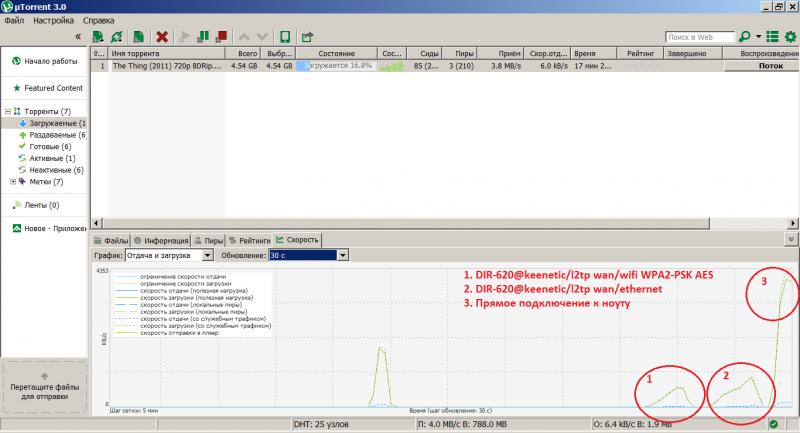Viewport: 800px width, 433px height.
Task: Click Move Down Queue arrow icon
Action: coord(262,37)
